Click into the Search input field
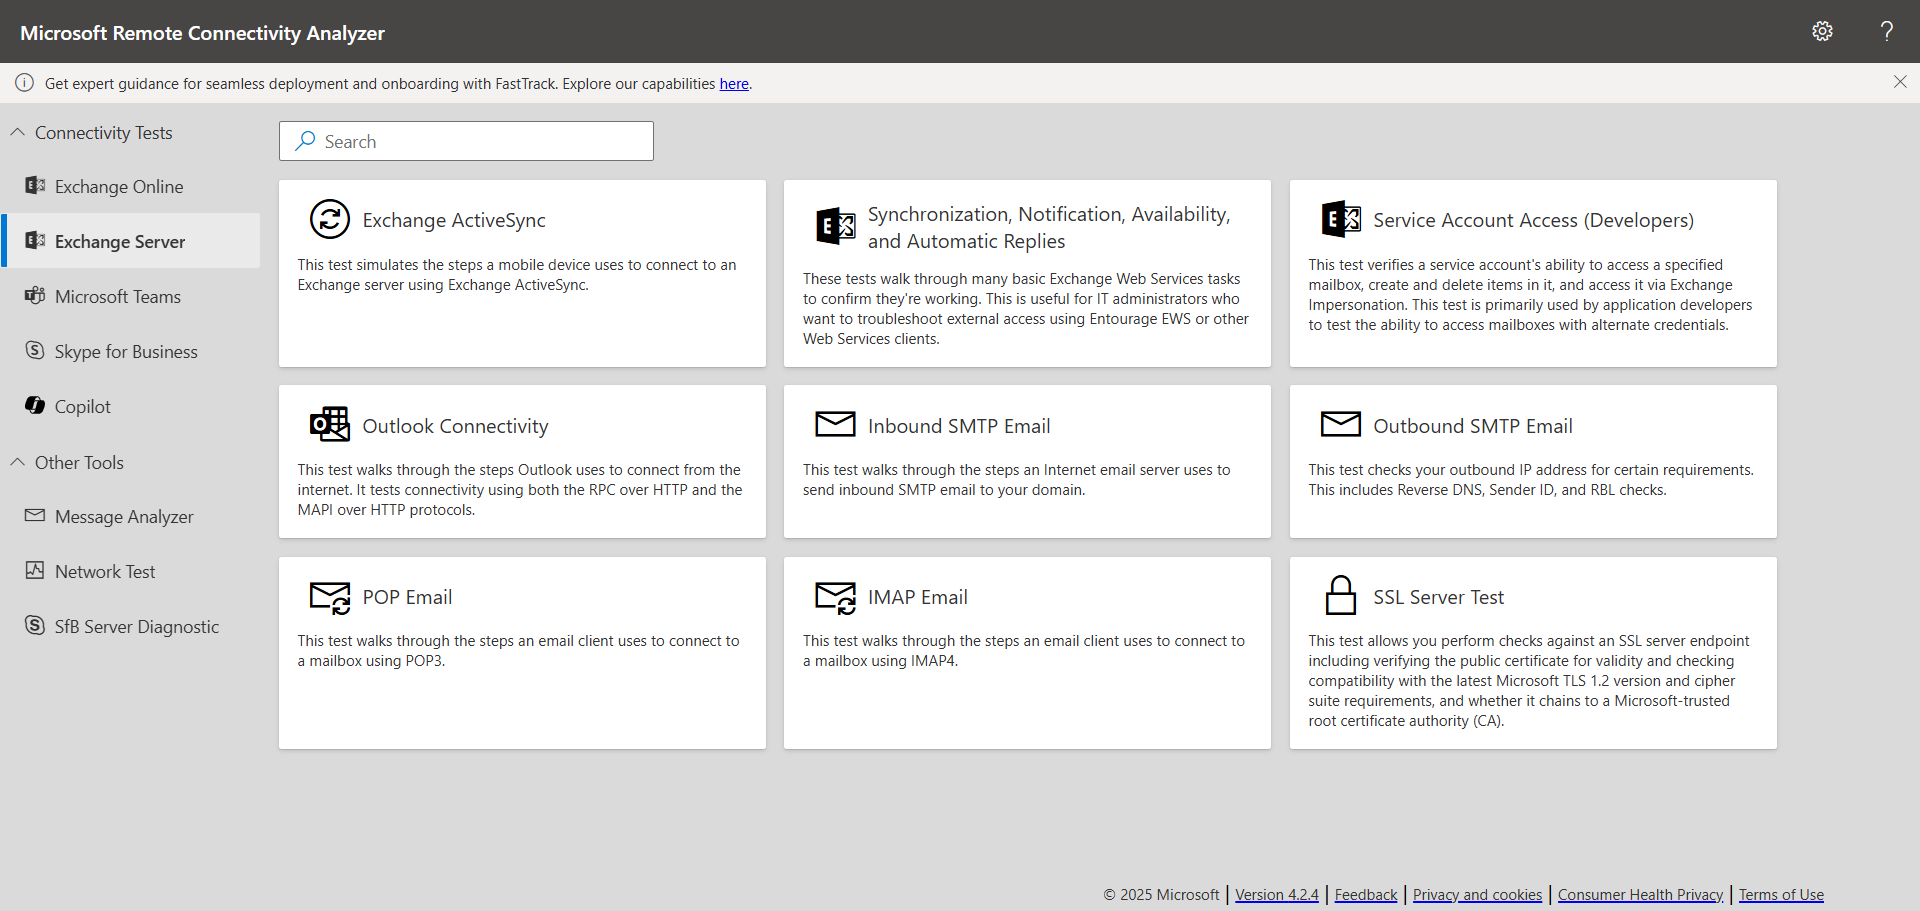Image resolution: width=1920 pixels, height=911 pixels. coord(466,141)
